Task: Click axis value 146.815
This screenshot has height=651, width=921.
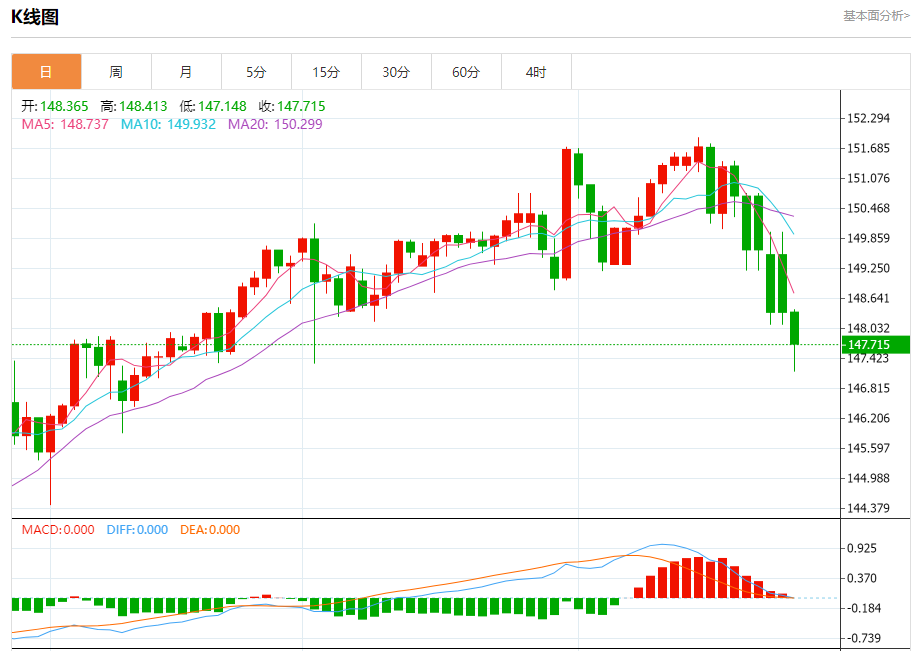Action: coord(868,388)
